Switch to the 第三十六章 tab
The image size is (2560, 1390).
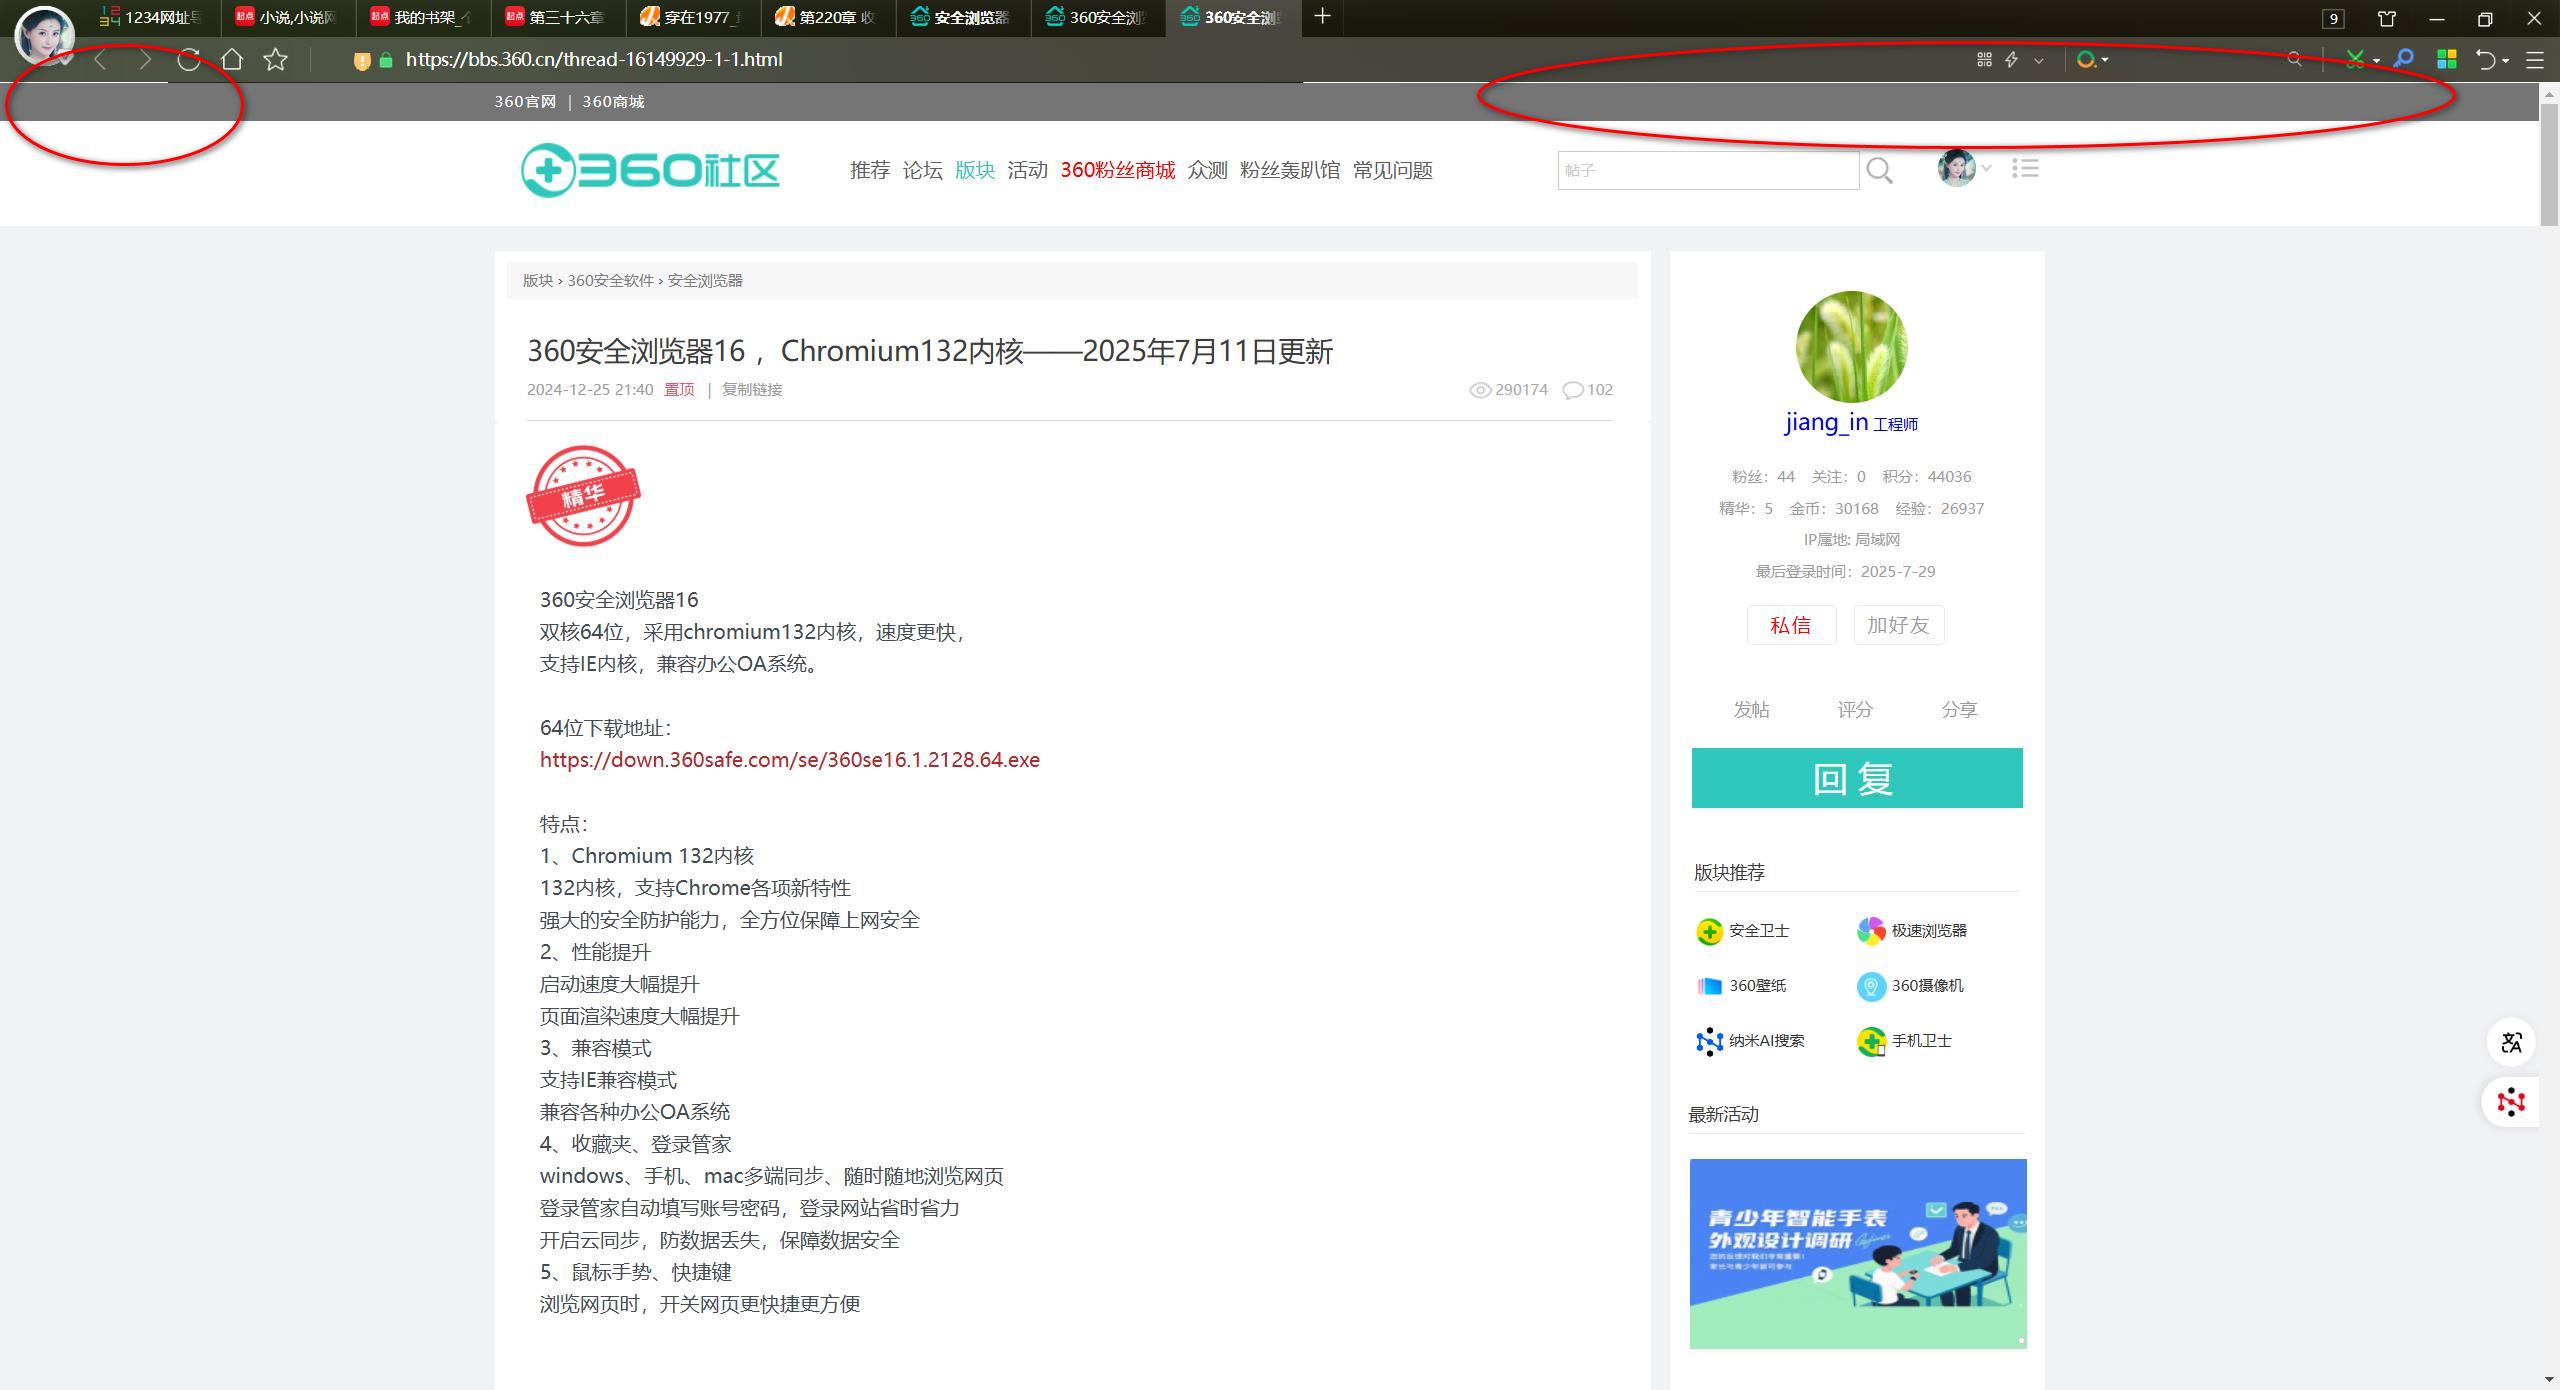[x=558, y=18]
